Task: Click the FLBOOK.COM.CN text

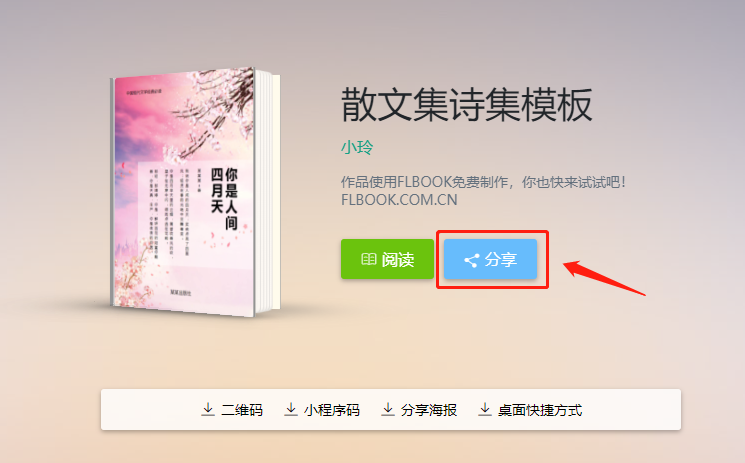Action: [399, 200]
